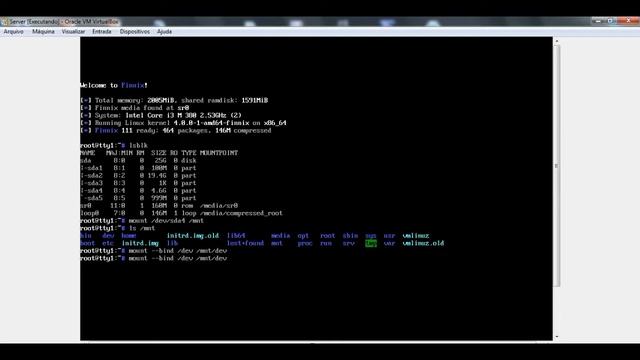Click the 'Finnix media found at sr0' line
Image resolution: width=640 pixels, height=360 pixels.
135,108
